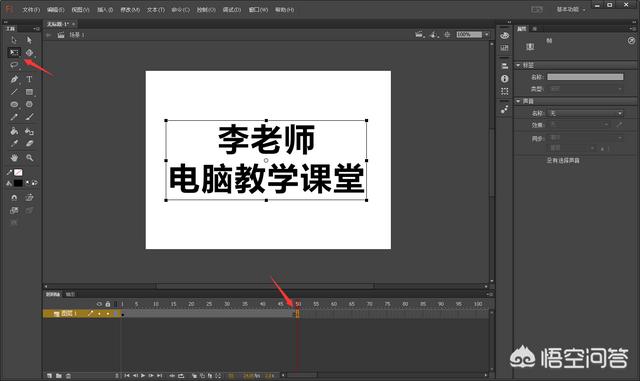
Task: Toggle the lock dot on the timeline layer
Action: 108,314
